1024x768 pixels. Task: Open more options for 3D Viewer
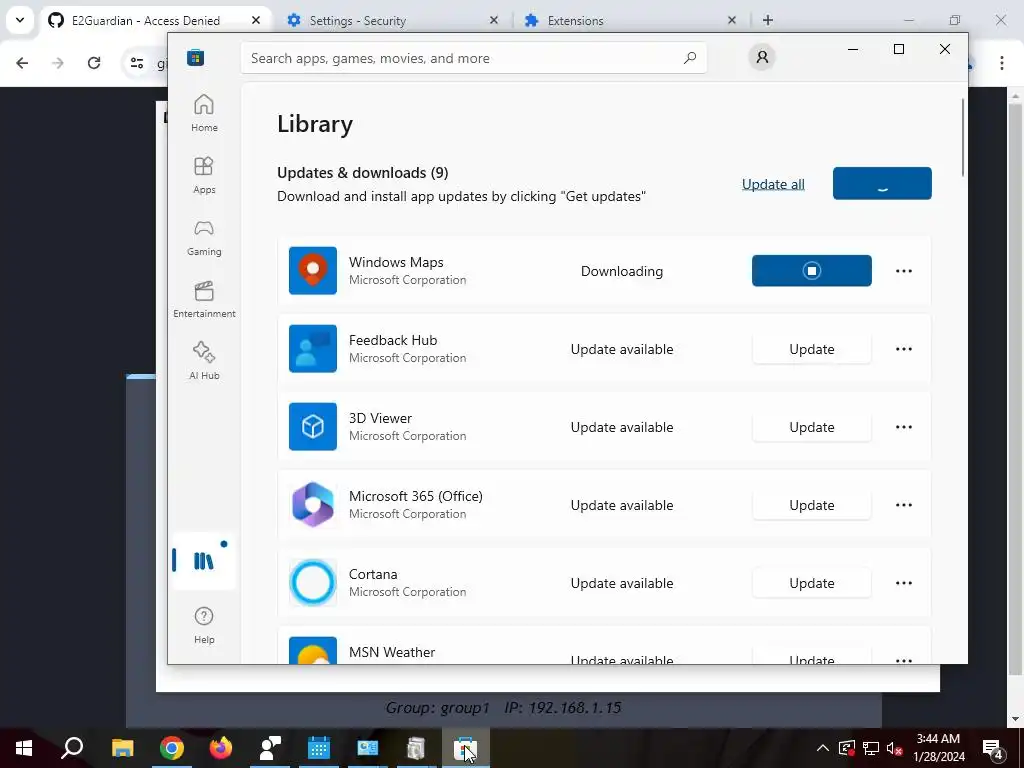[x=904, y=427]
